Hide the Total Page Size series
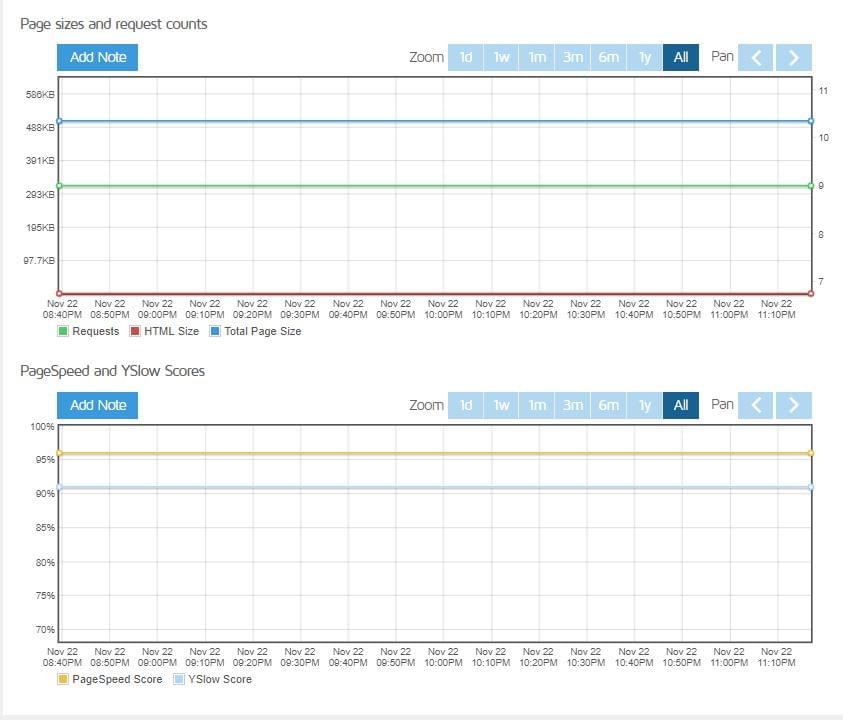The width and height of the screenshot is (843, 720). click(254, 331)
